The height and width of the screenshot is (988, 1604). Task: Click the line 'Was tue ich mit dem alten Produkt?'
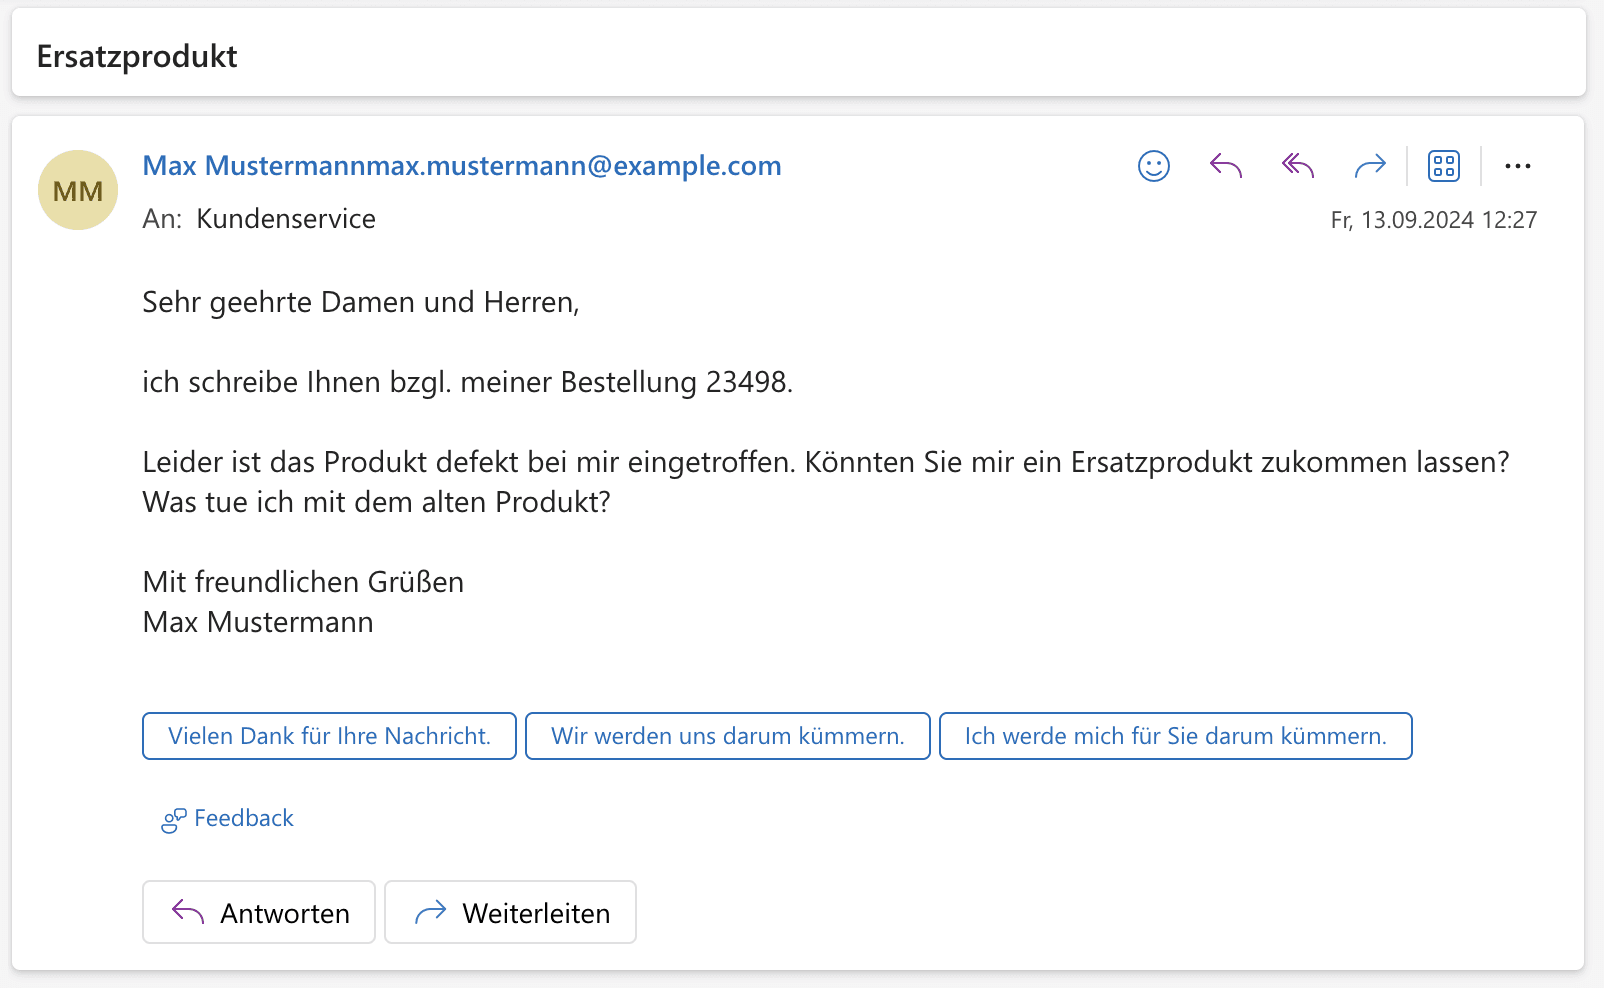coord(377,502)
